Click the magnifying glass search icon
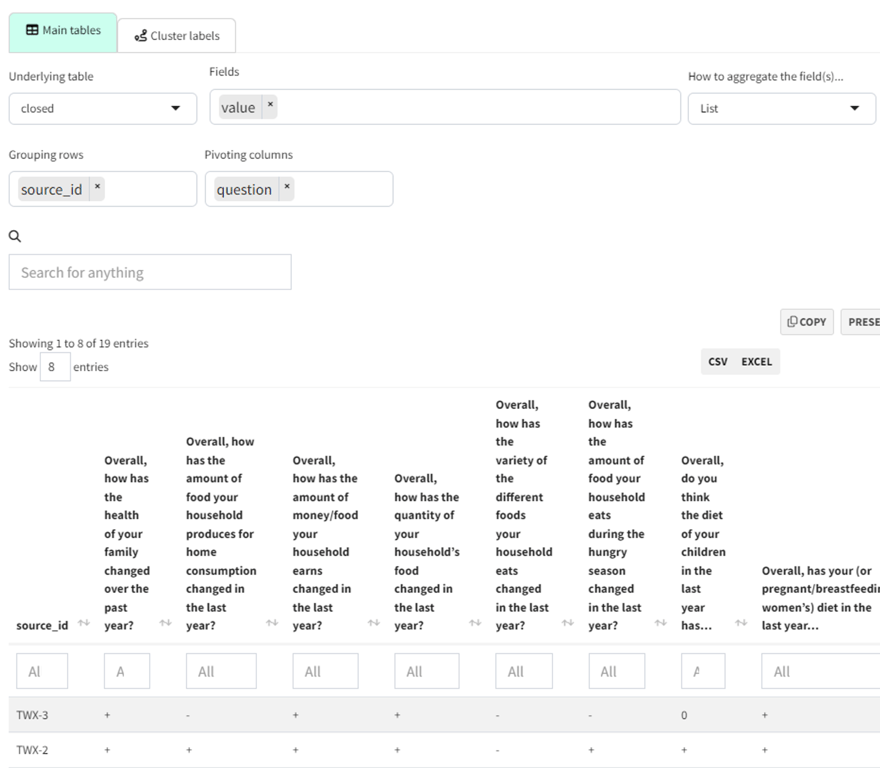Image resolution: width=880 pixels, height=768 pixels. pos(14,237)
